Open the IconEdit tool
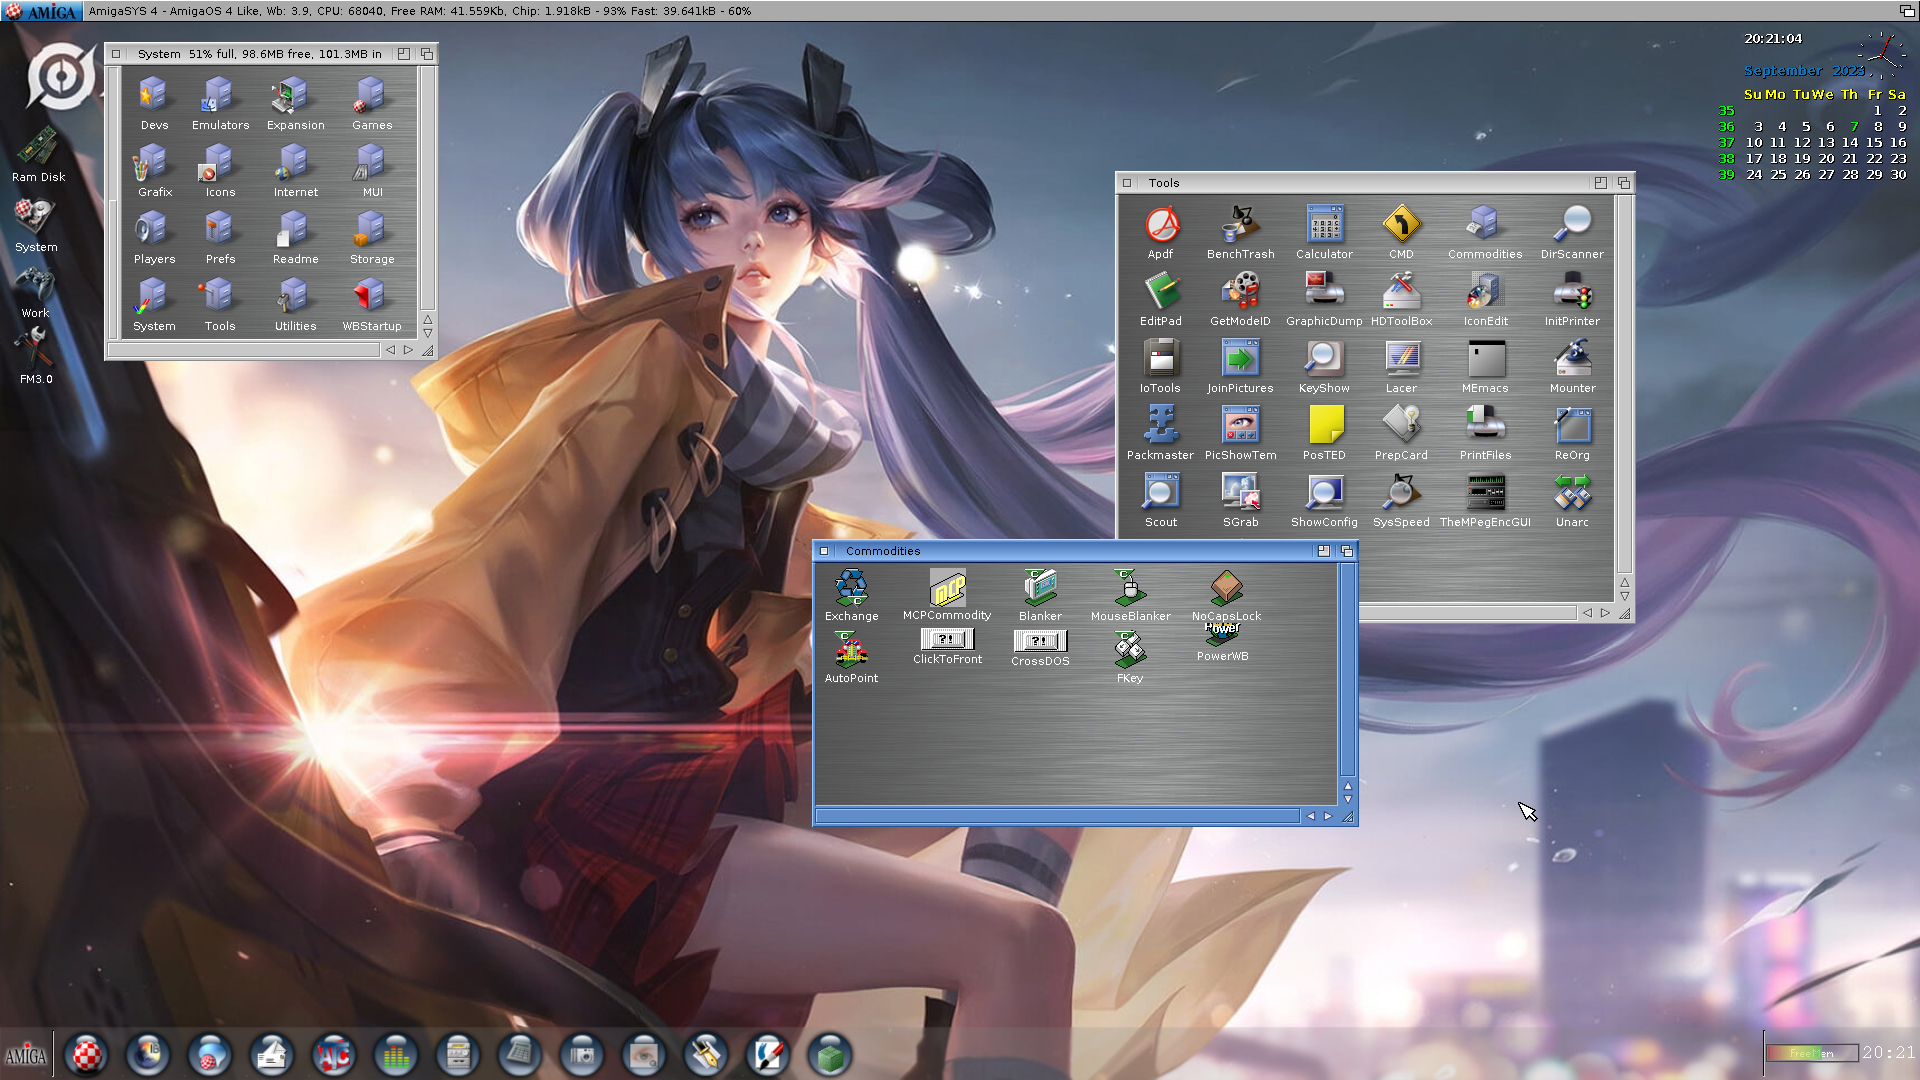The width and height of the screenshot is (1920, 1080). (1484, 292)
